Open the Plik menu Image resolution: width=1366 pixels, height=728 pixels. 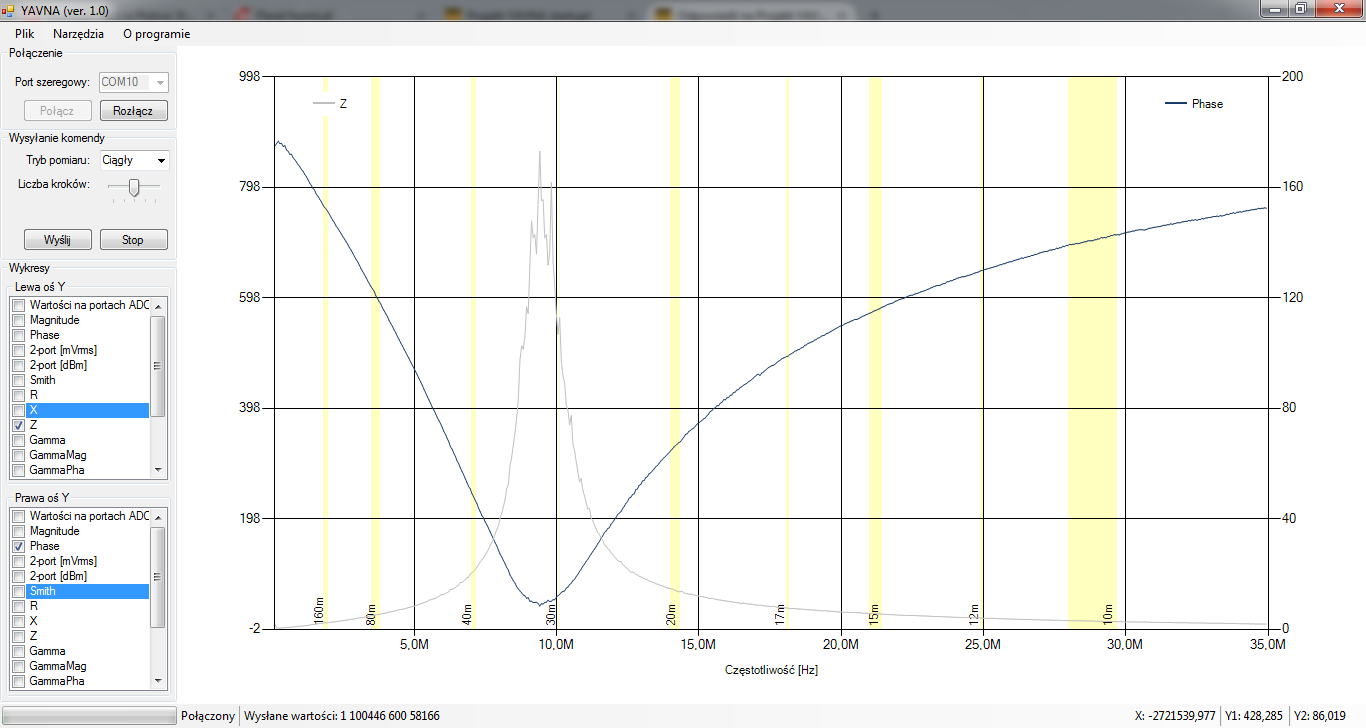[25, 34]
